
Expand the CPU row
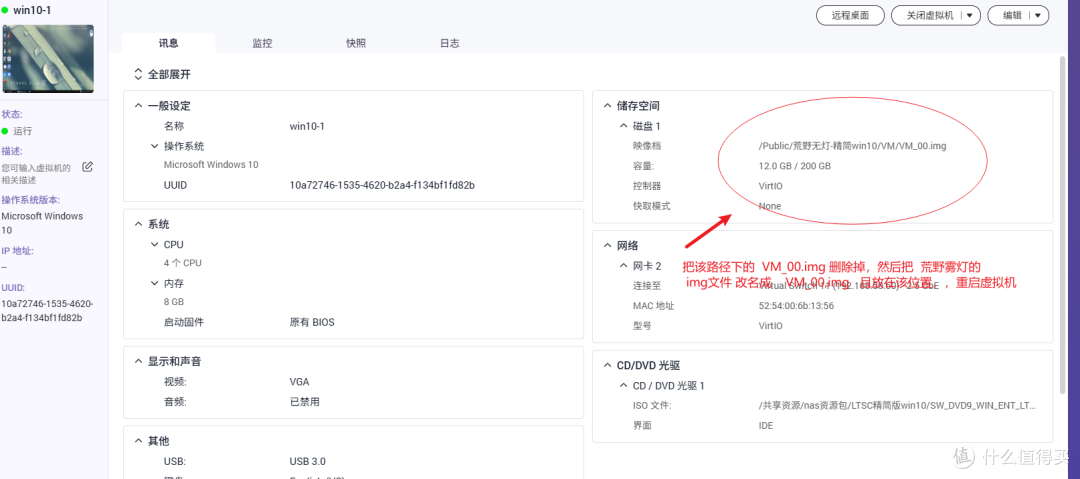tap(154, 244)
